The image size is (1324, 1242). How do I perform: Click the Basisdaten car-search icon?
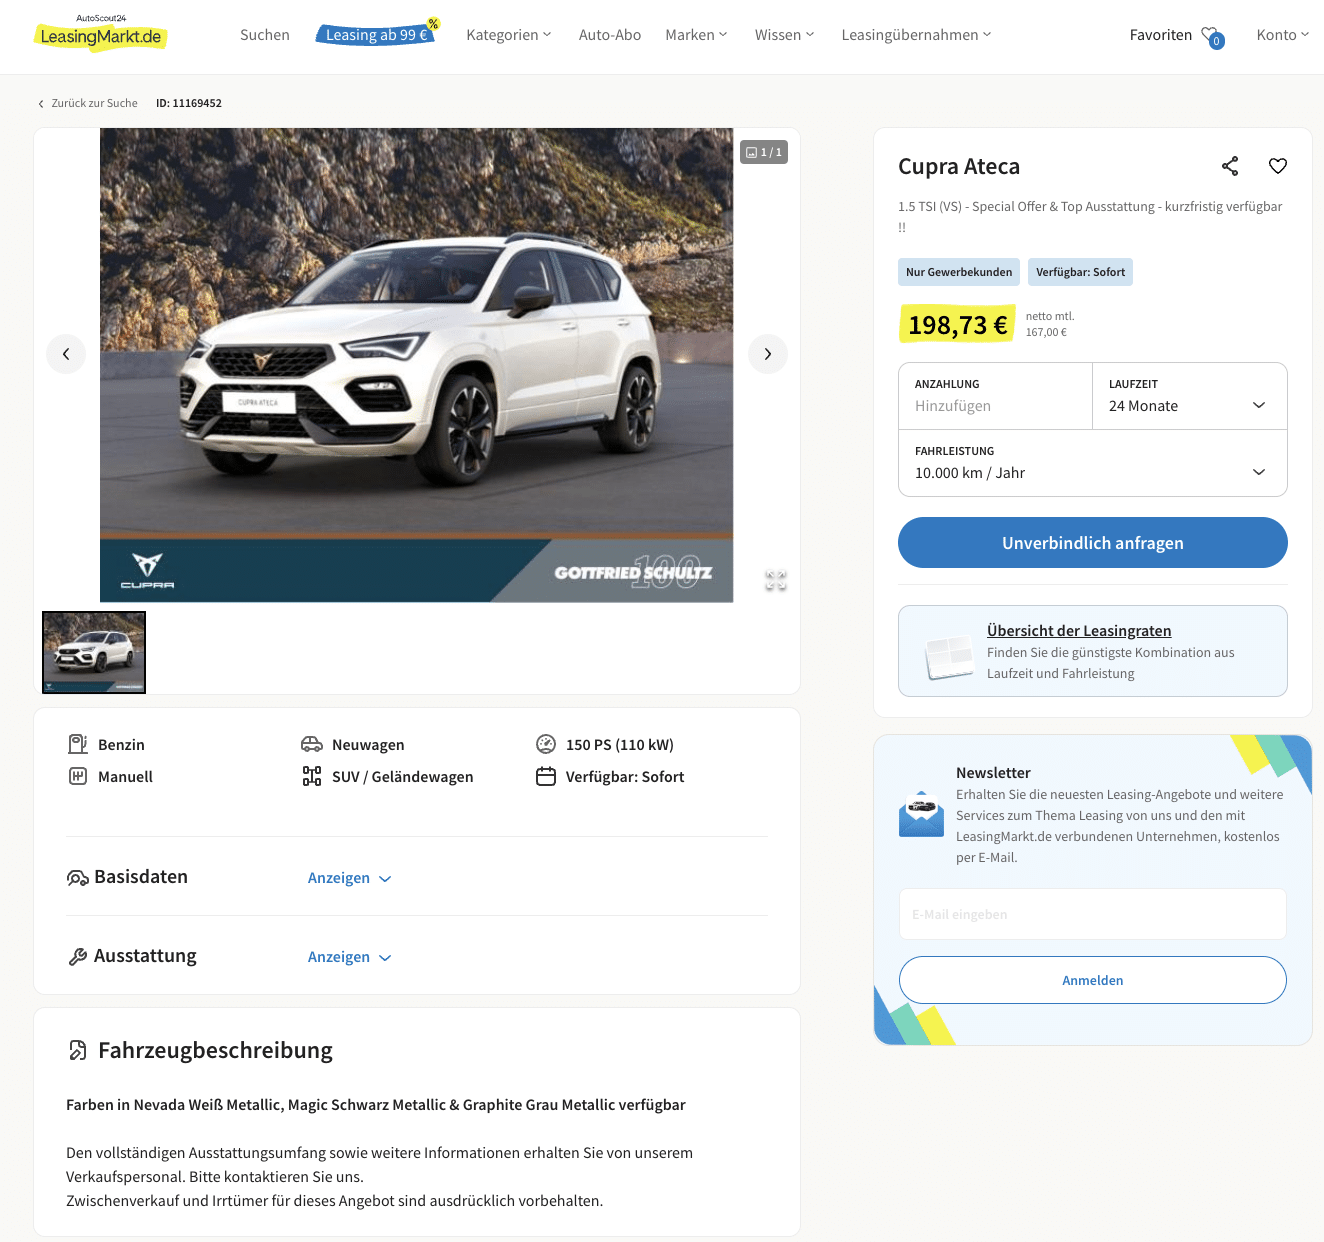78,877
